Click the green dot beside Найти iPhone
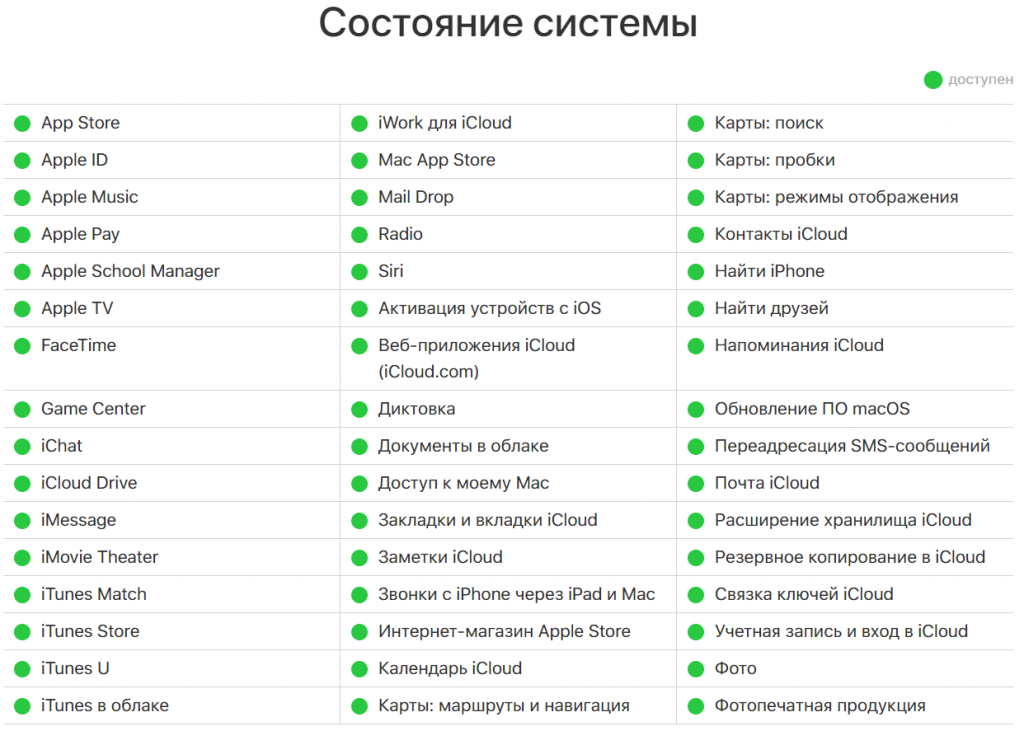This screenshot has width=1024, height=731. click(x=696, y=272)
